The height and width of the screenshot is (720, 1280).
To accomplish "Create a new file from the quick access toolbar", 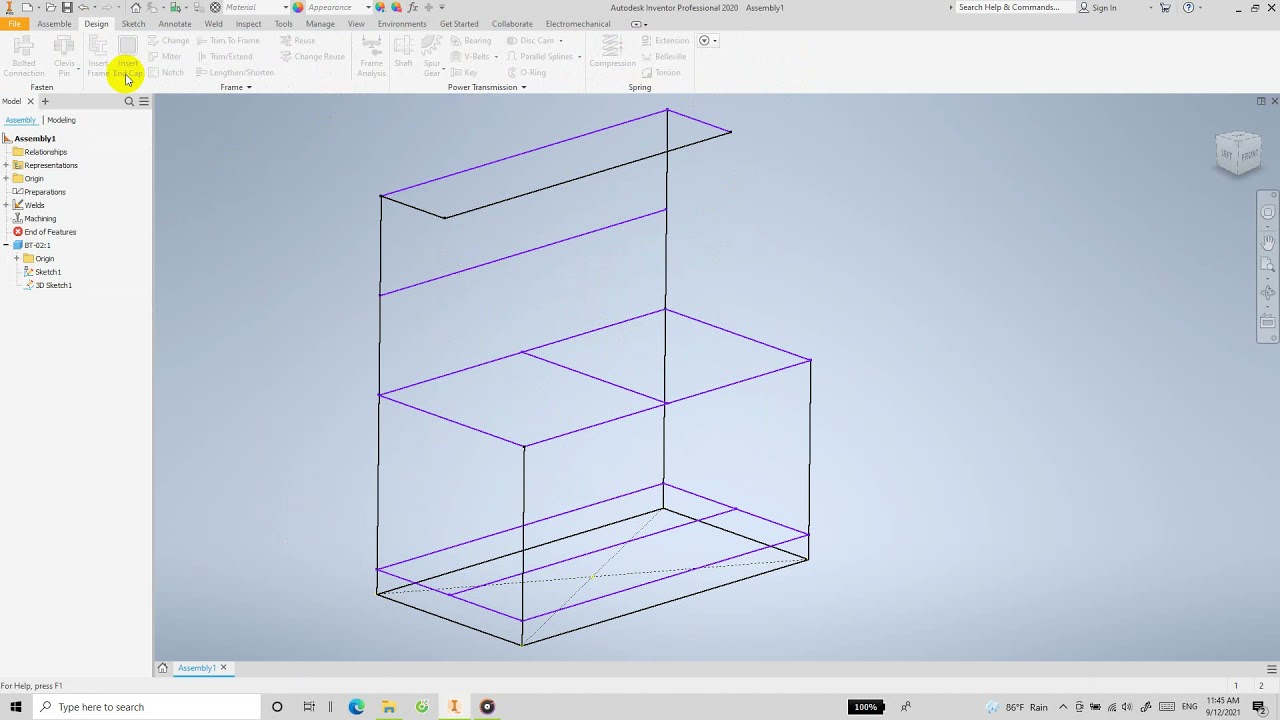I will (x=27, y=7).
